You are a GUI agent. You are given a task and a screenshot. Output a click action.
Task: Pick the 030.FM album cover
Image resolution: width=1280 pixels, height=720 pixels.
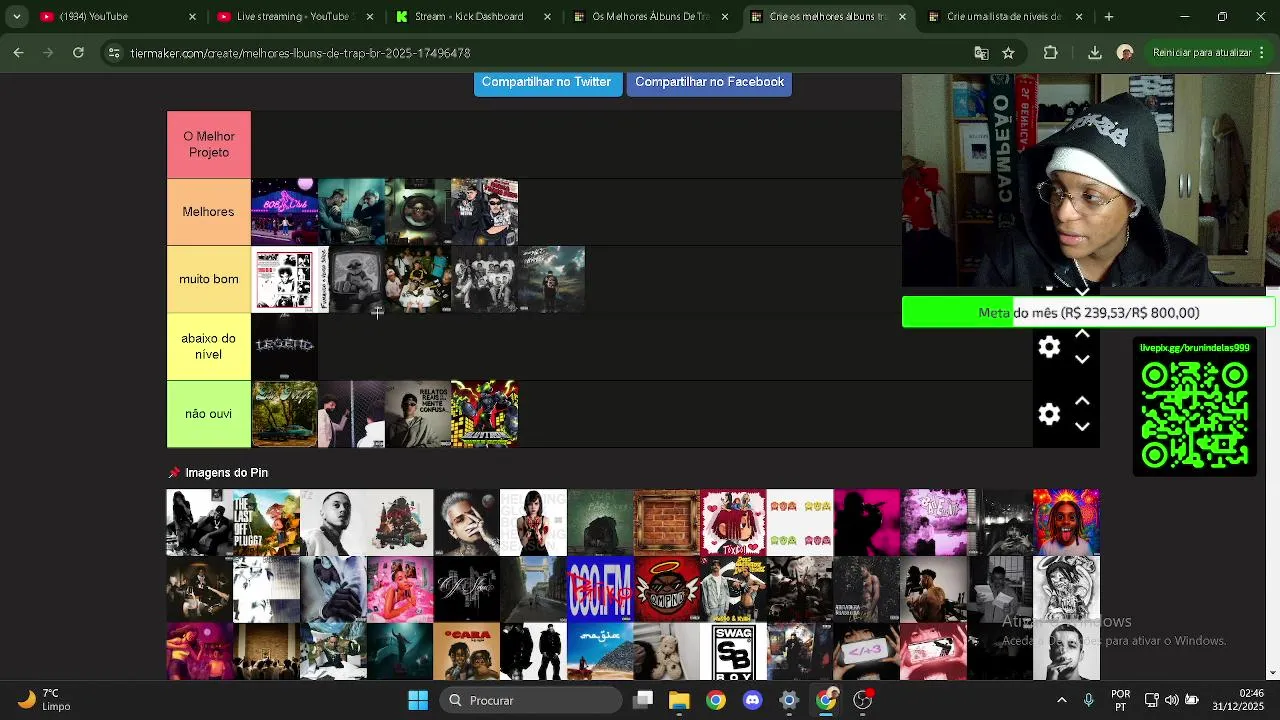600,589
